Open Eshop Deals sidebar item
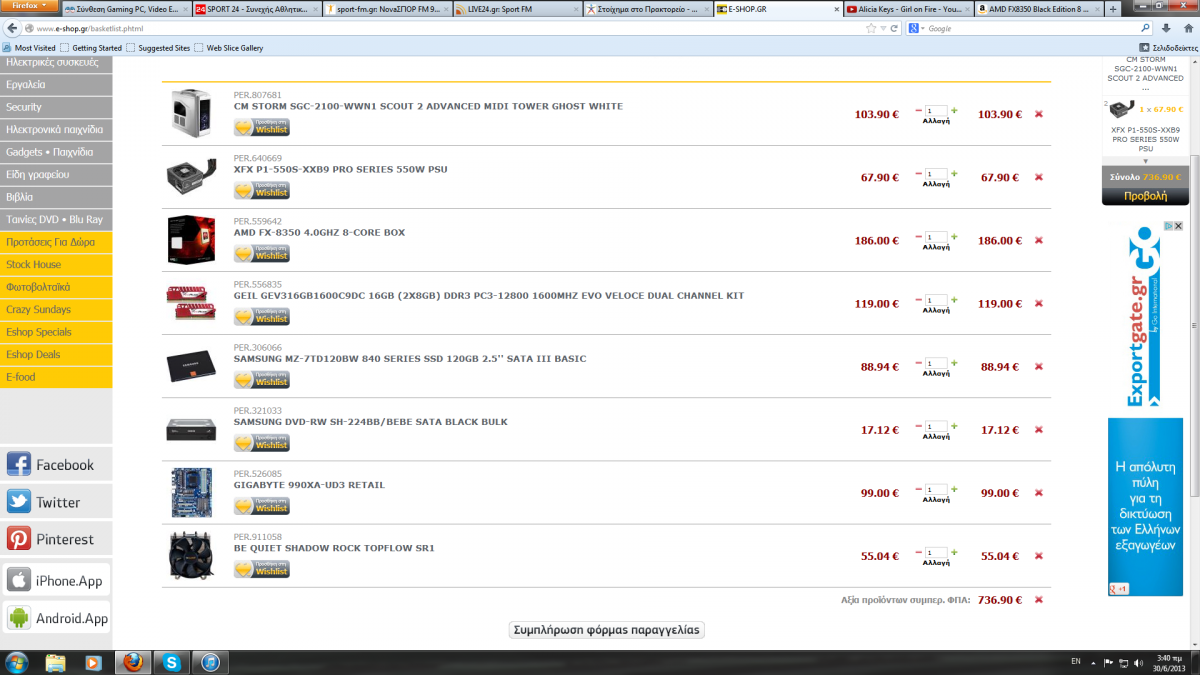 56,354
